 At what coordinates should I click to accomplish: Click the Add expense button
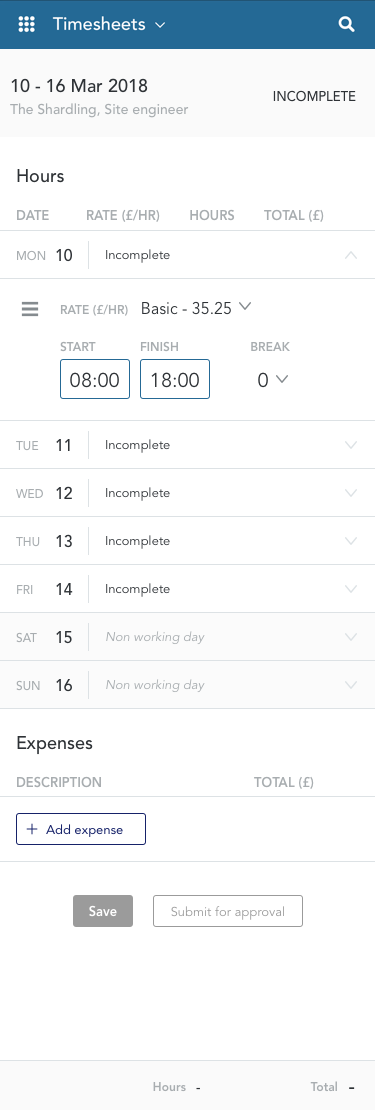[x=81, y=829]
